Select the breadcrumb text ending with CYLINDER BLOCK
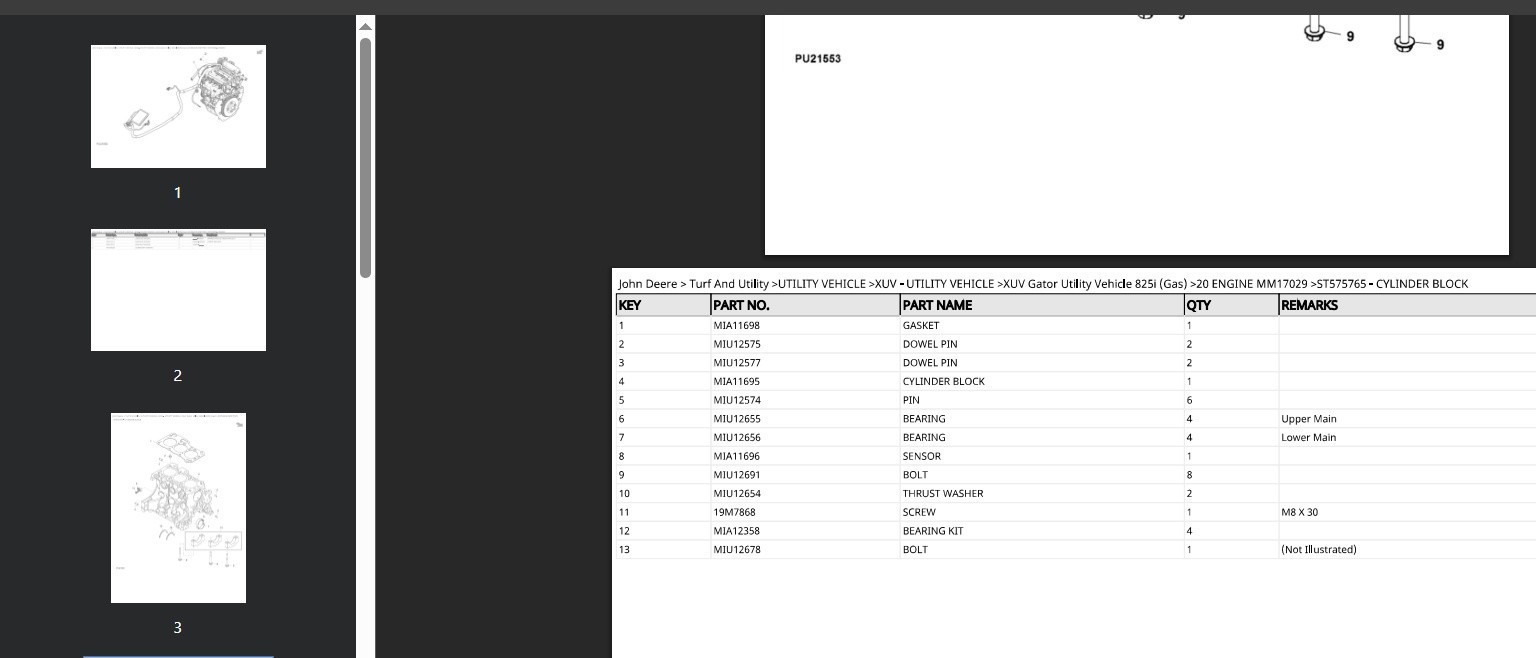1536x658 pixels. pos(1043,283)
